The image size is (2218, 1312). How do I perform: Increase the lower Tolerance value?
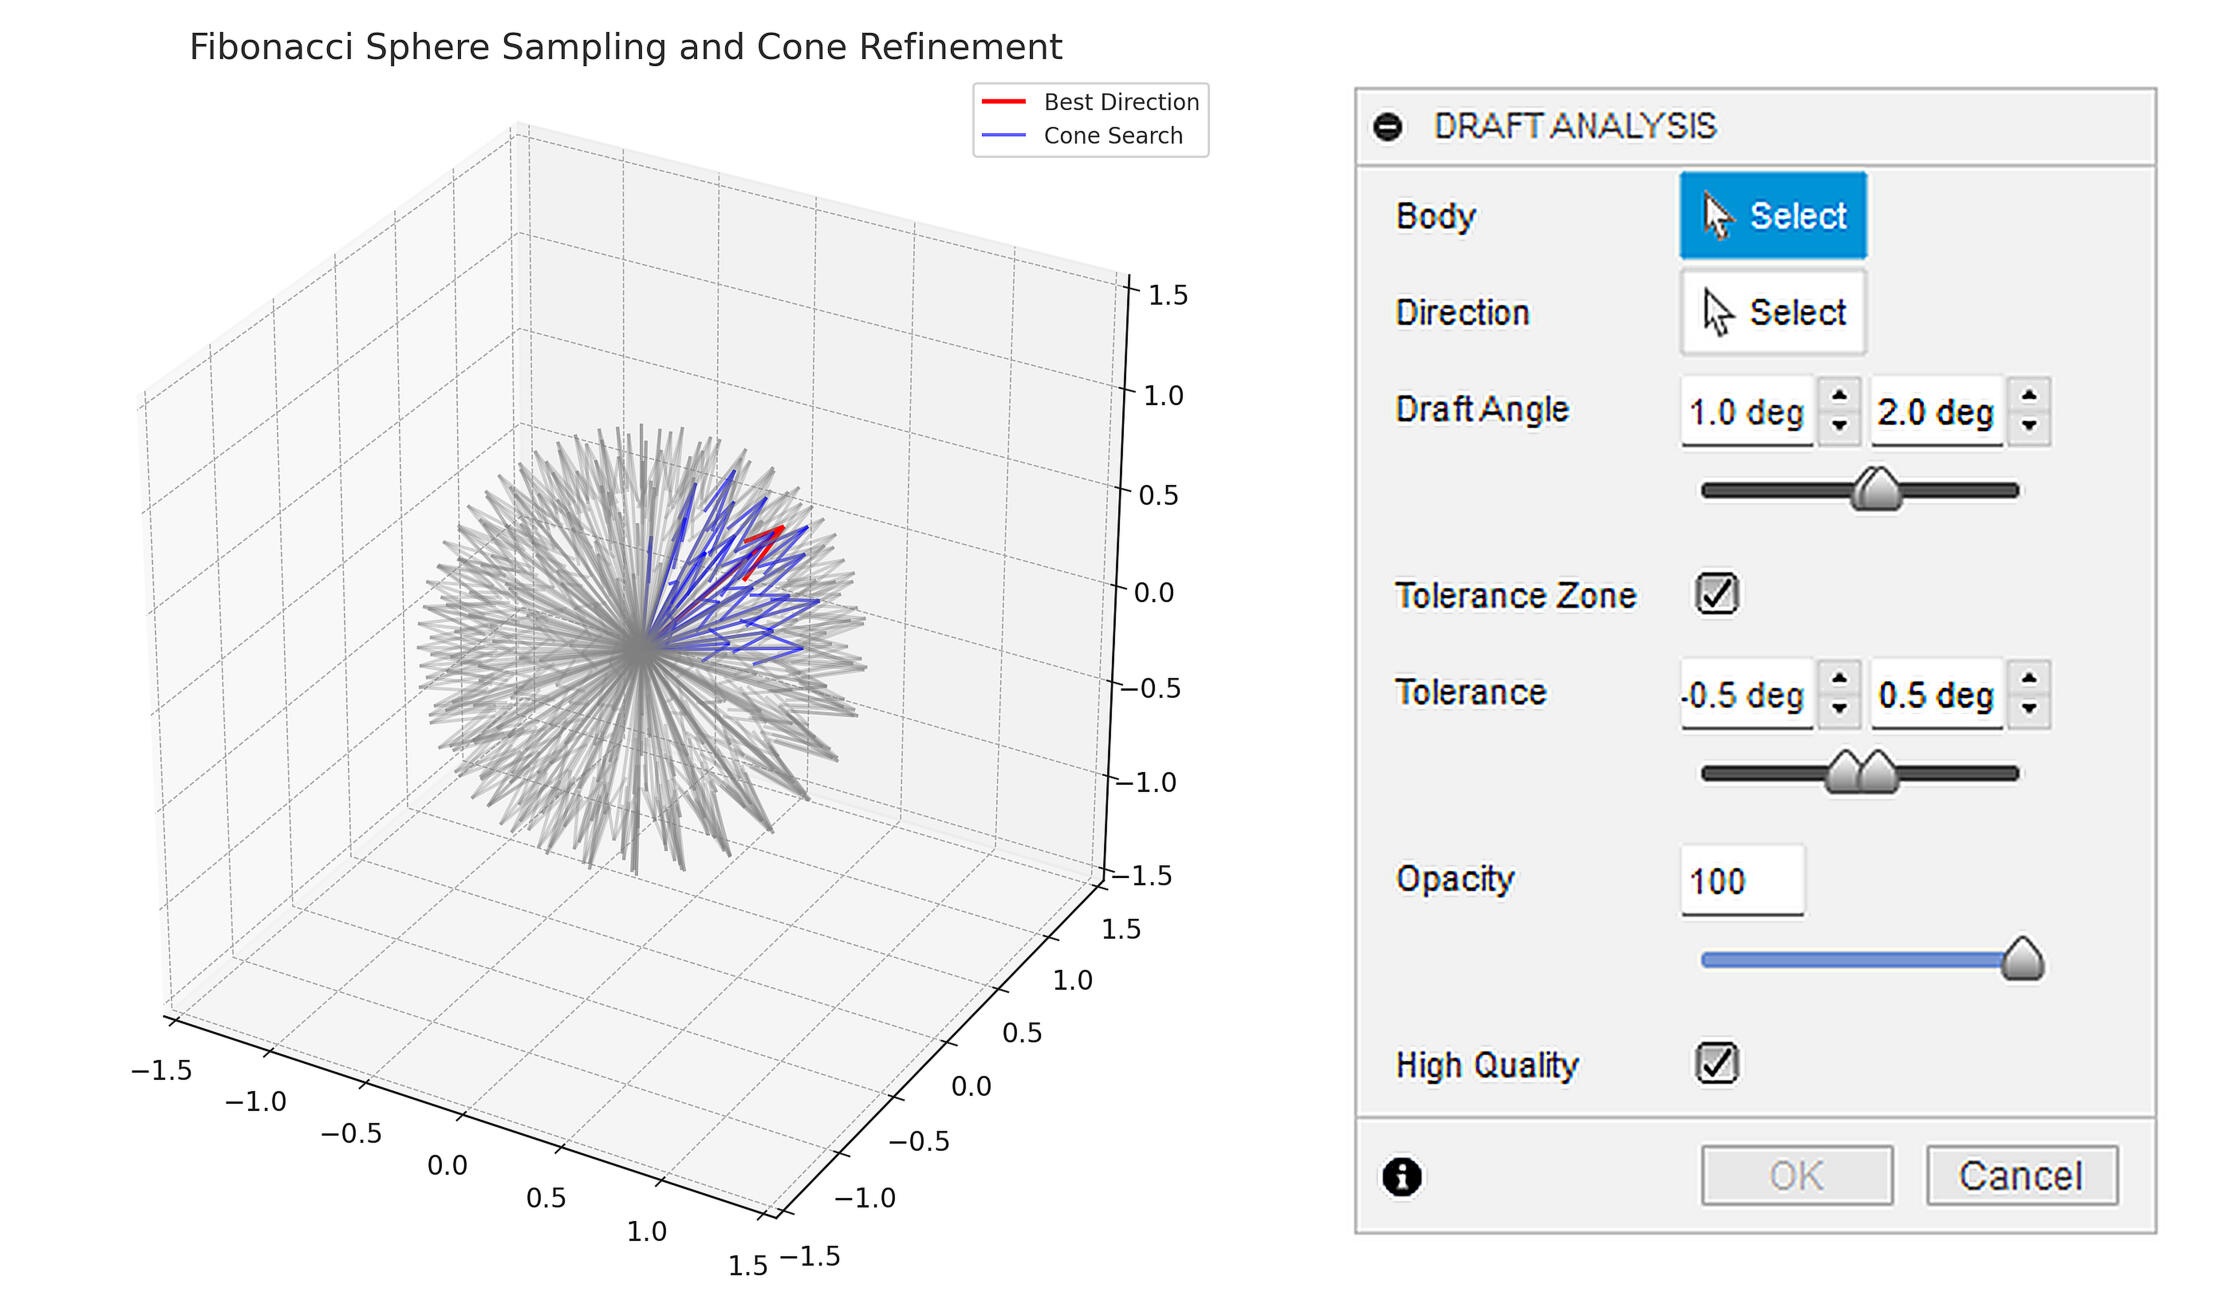tap(1839, 679)
